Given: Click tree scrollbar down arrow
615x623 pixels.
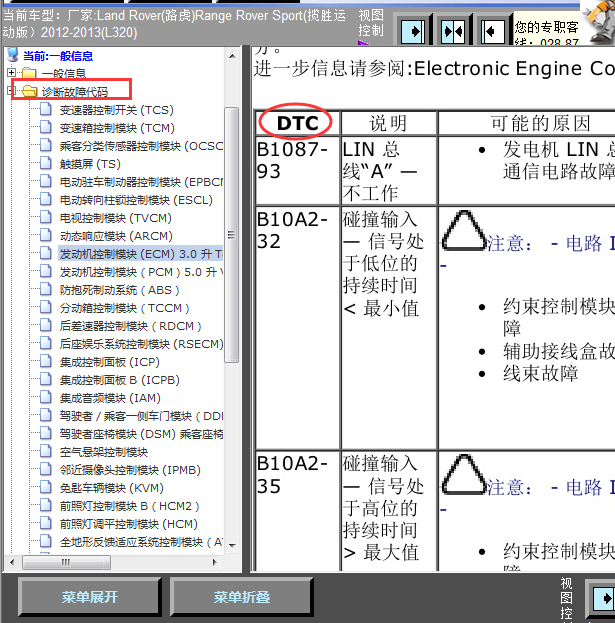Looking at the screenshot, I should click(x=232, y=546).
